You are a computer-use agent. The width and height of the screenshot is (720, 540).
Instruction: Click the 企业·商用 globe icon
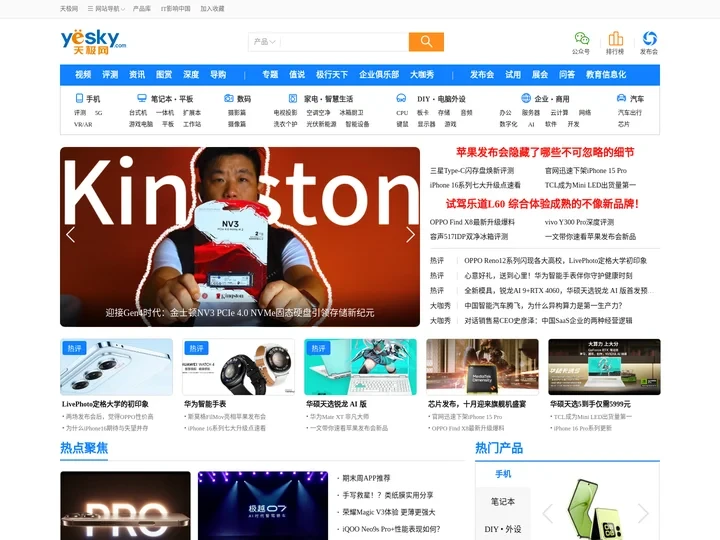coord(526,98)
